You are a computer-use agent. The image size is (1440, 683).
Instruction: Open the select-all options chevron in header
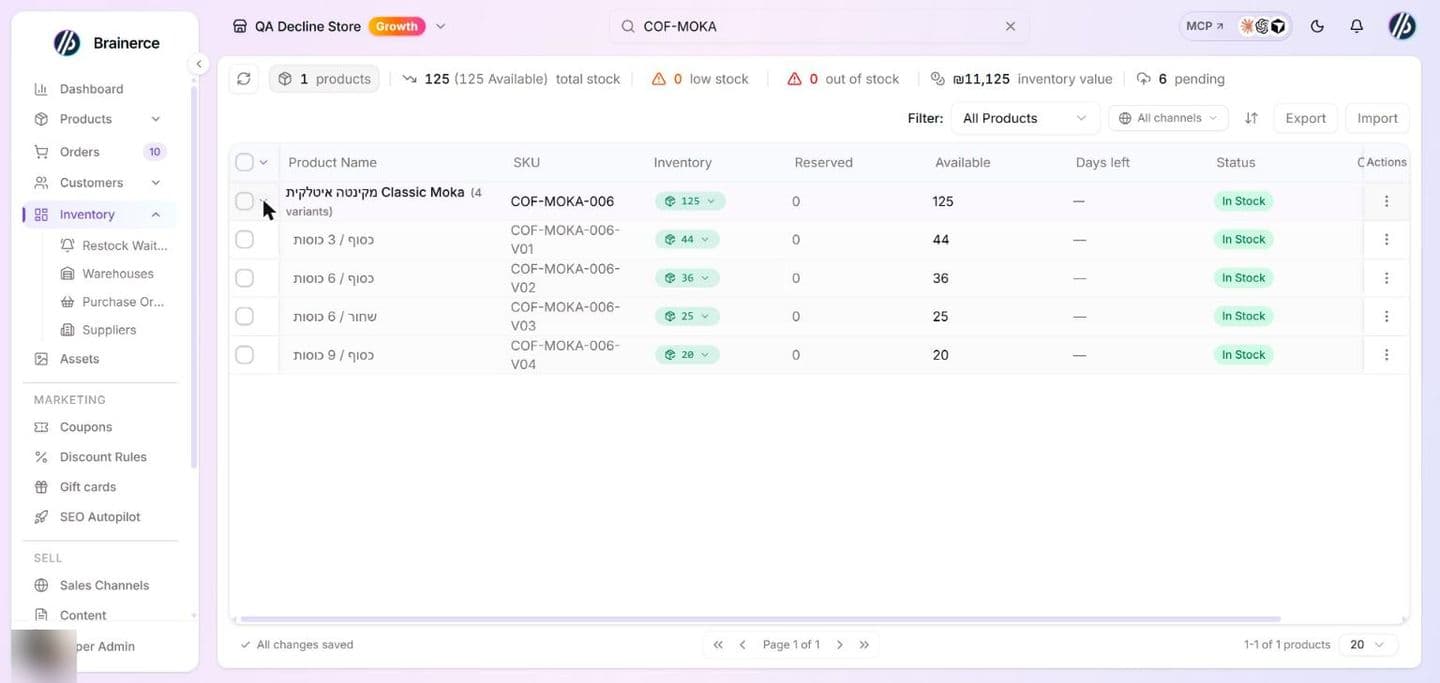coord(264,162)
